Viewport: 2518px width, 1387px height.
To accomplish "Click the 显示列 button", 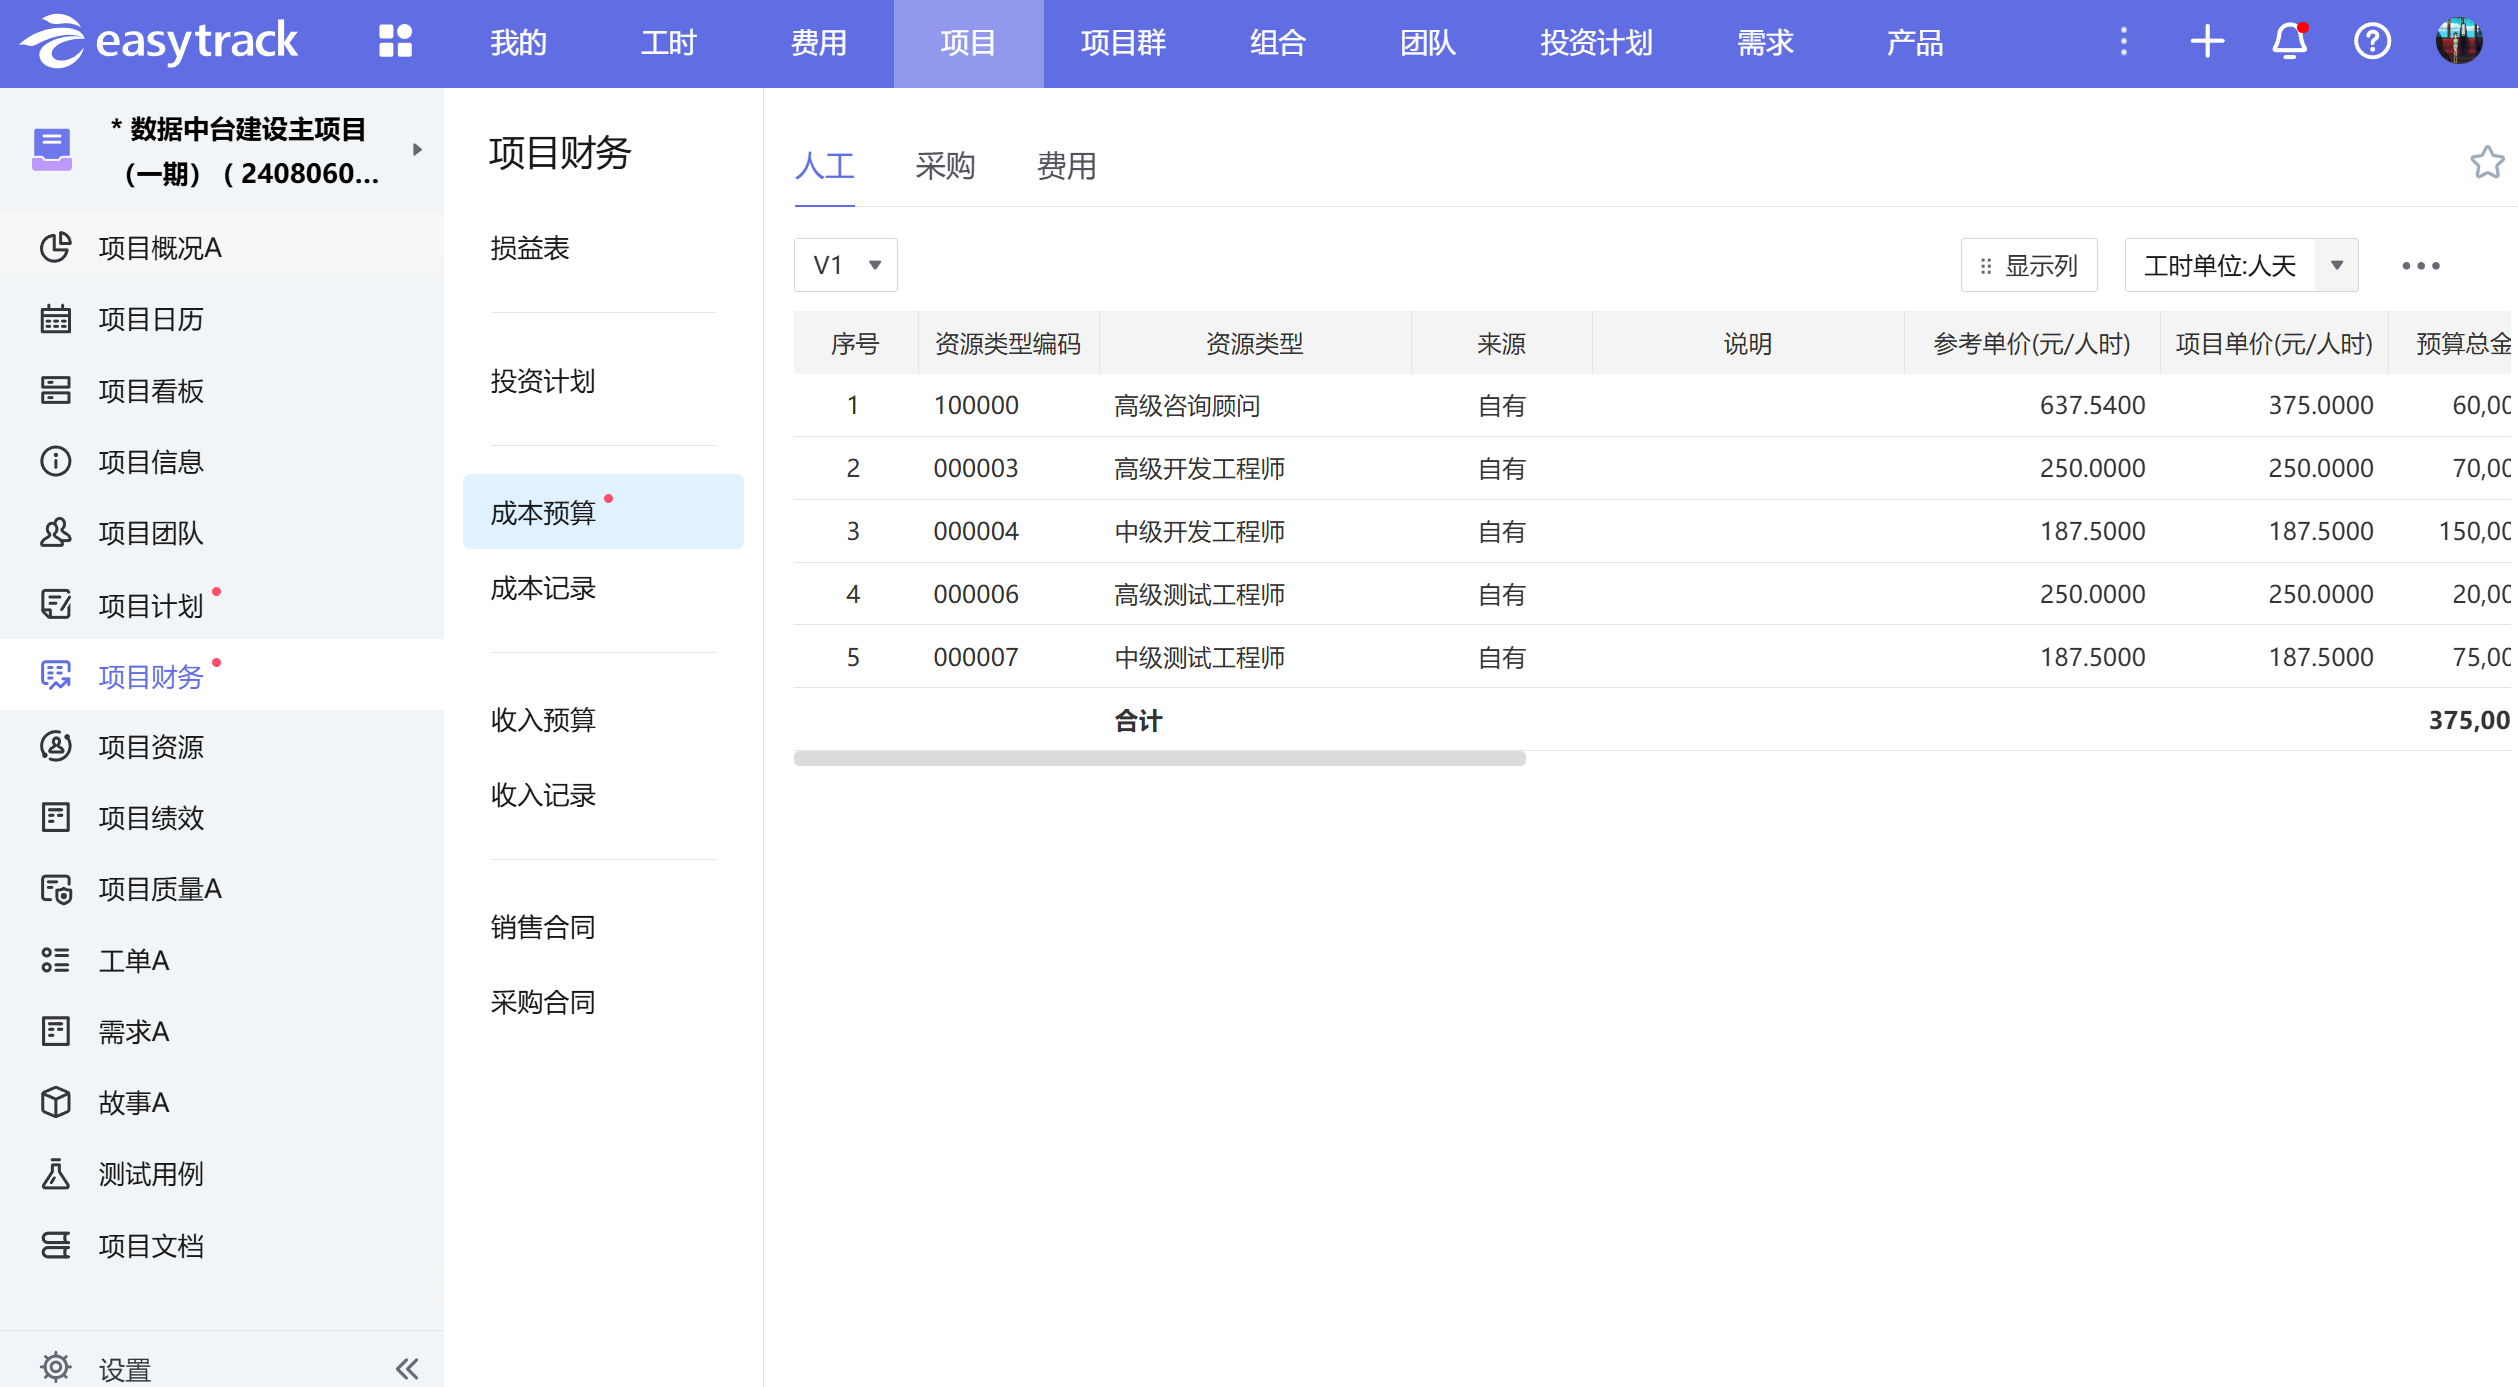I will pyautogui.click(x=2029, y=266).
